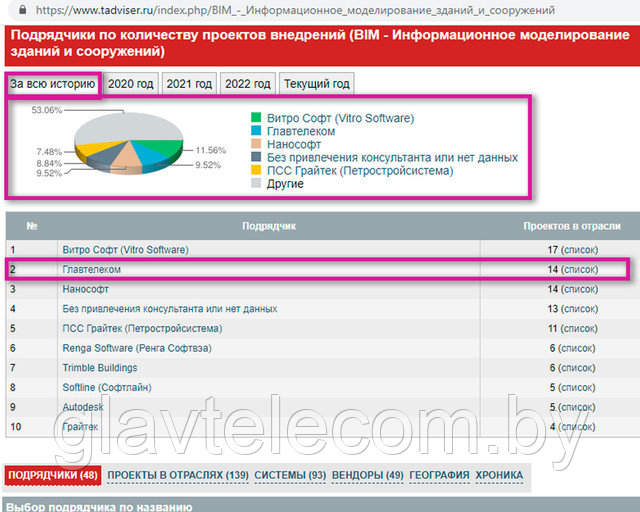640x512 pixels.
Task: Open список link for Trimble Buildings row
Action: (576, 368)
